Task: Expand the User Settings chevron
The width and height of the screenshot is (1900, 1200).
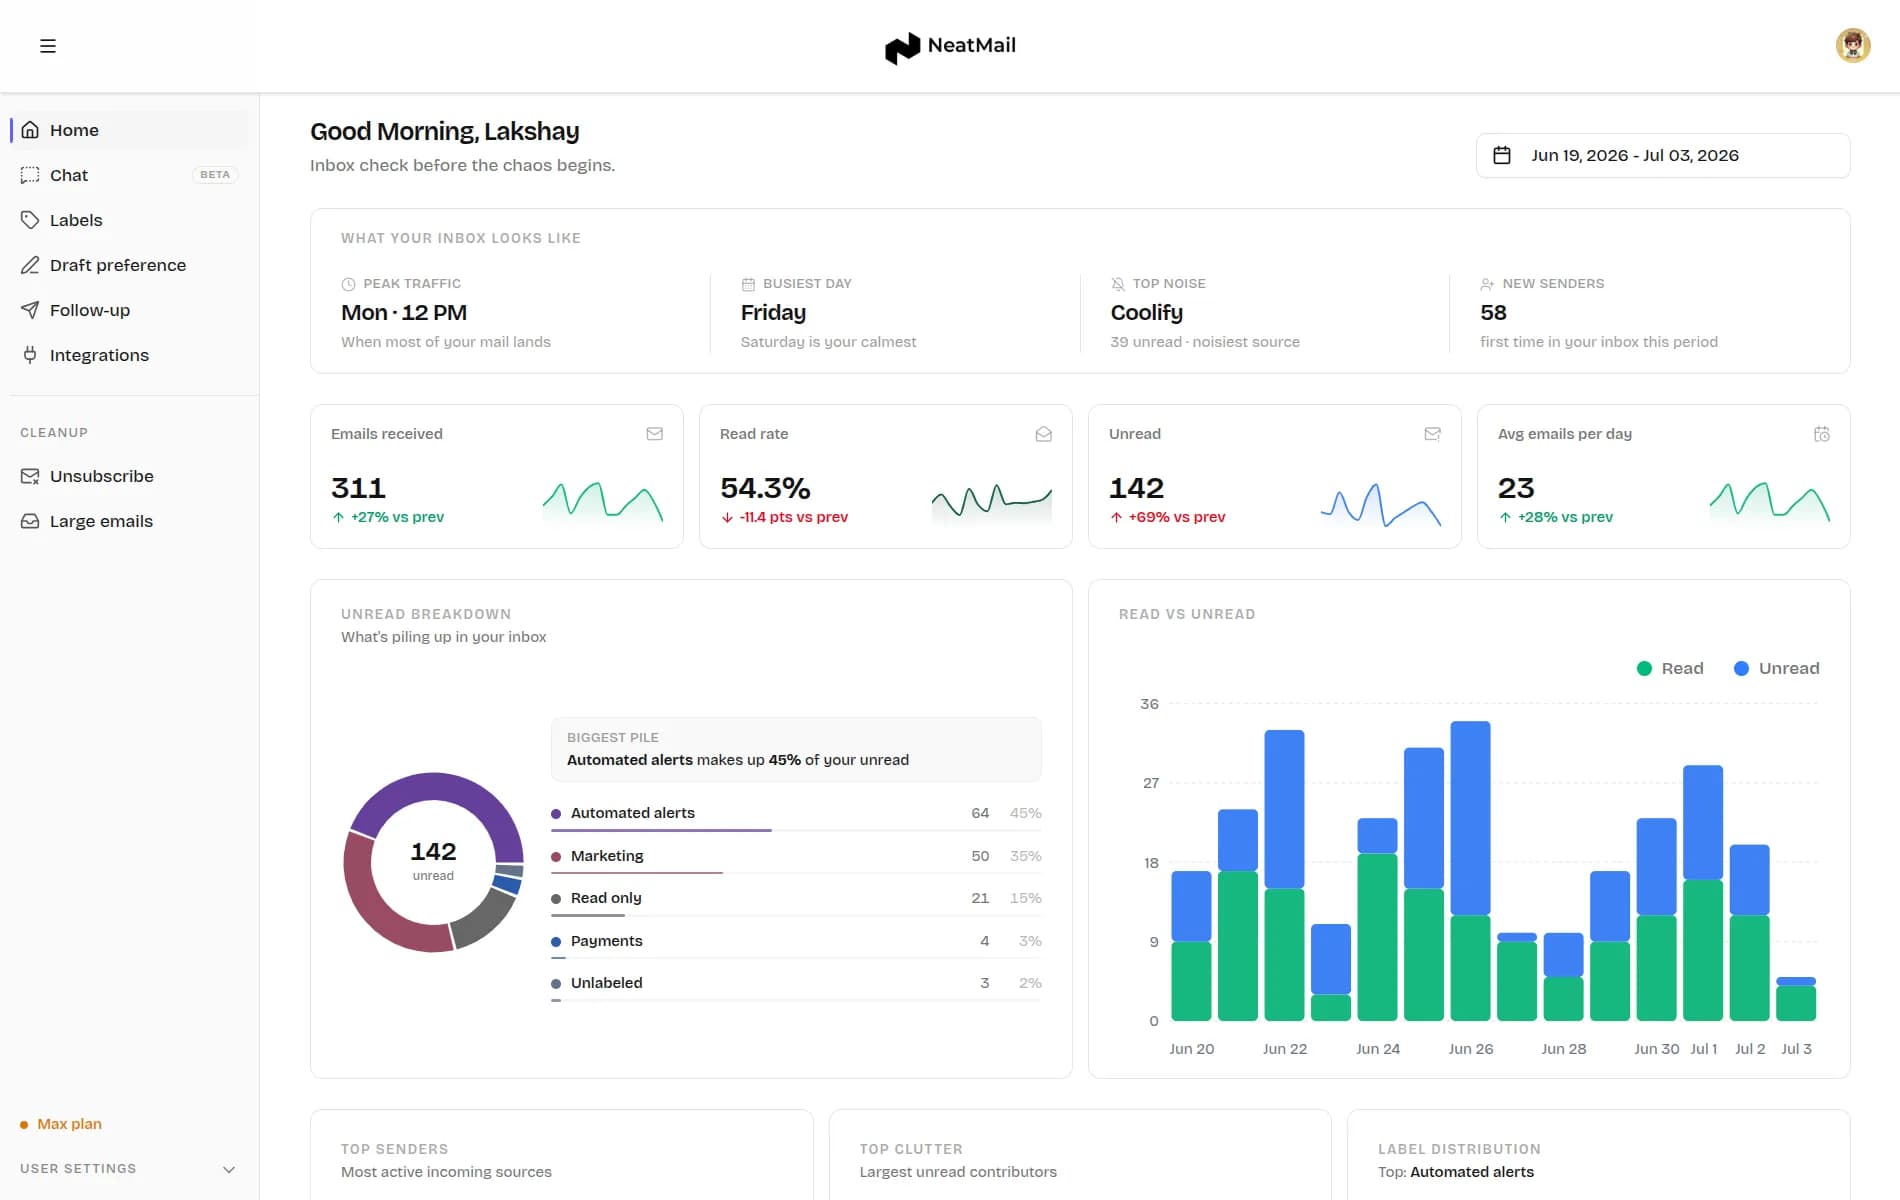Action: 229,1169
